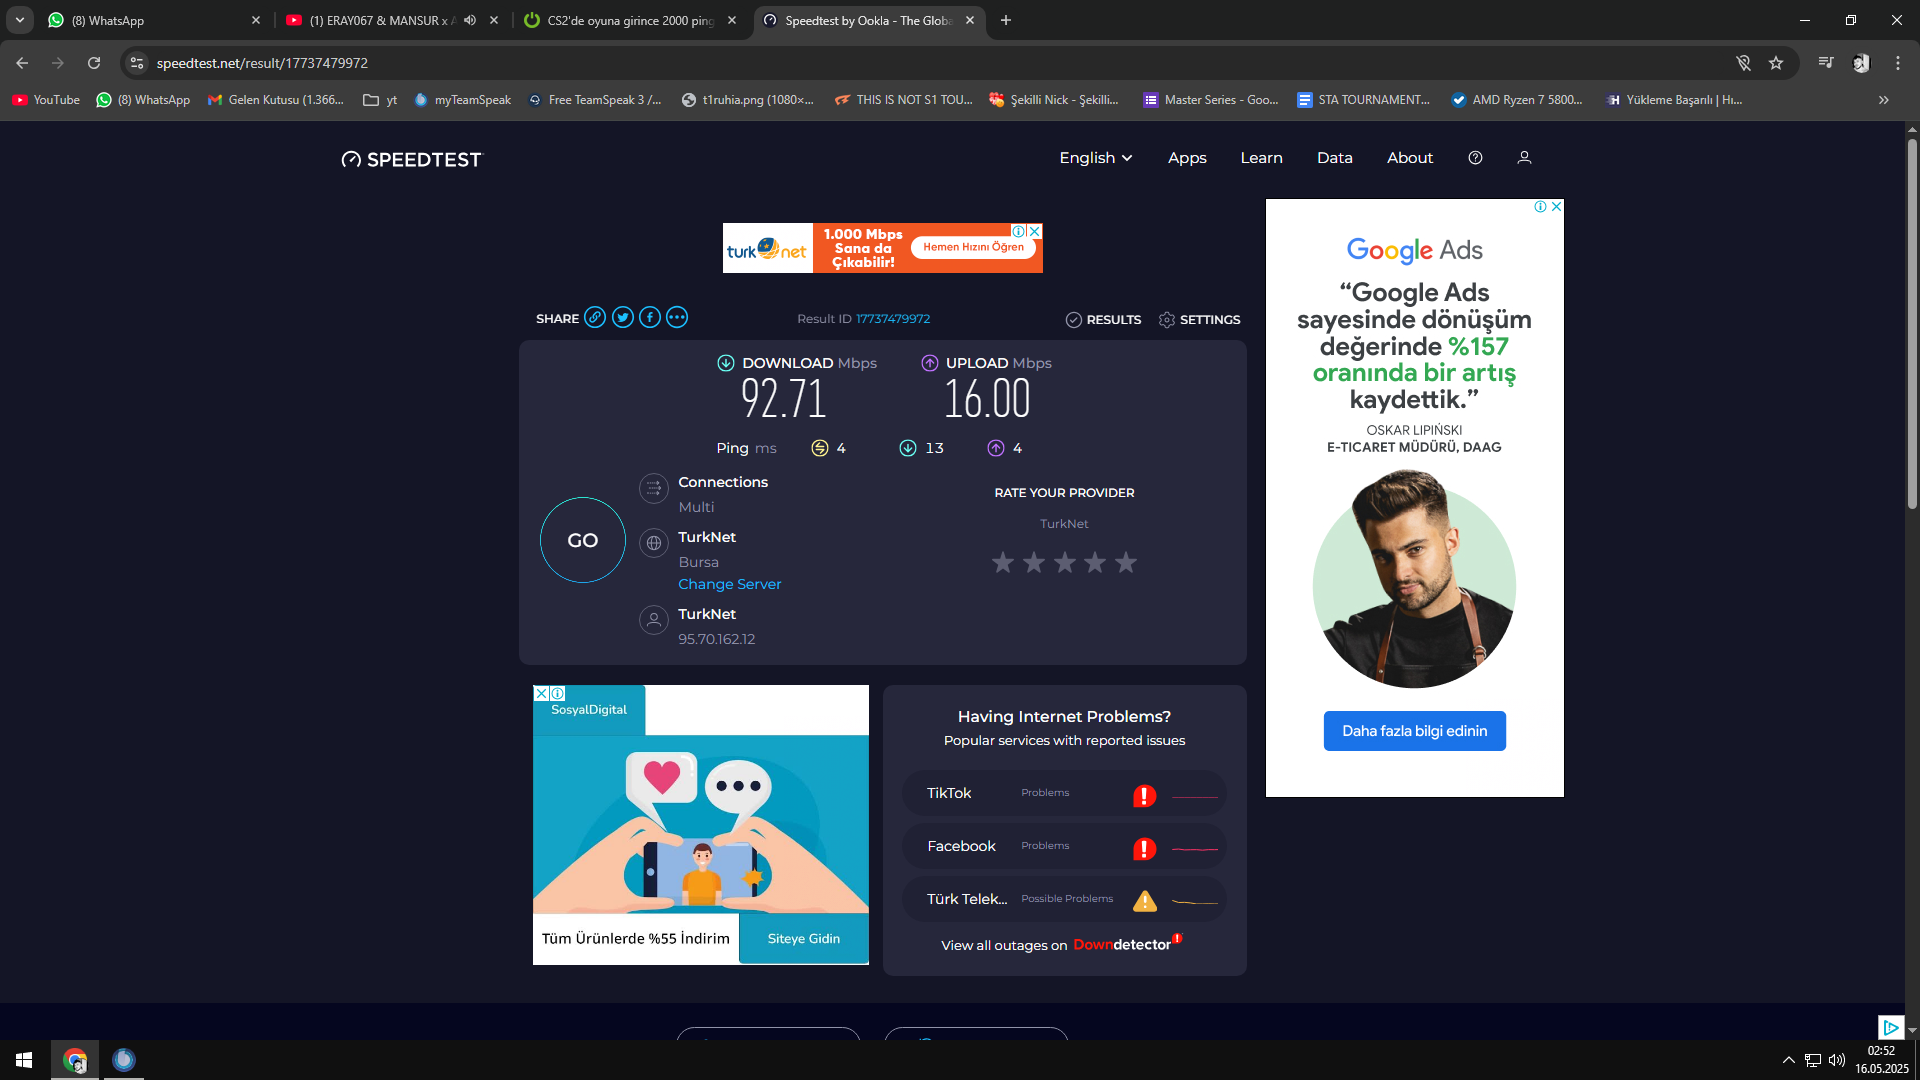Copy result link via share link icon
Image resolution: width=1920 pixels, height=1080 pixels.
coord(595,318)
